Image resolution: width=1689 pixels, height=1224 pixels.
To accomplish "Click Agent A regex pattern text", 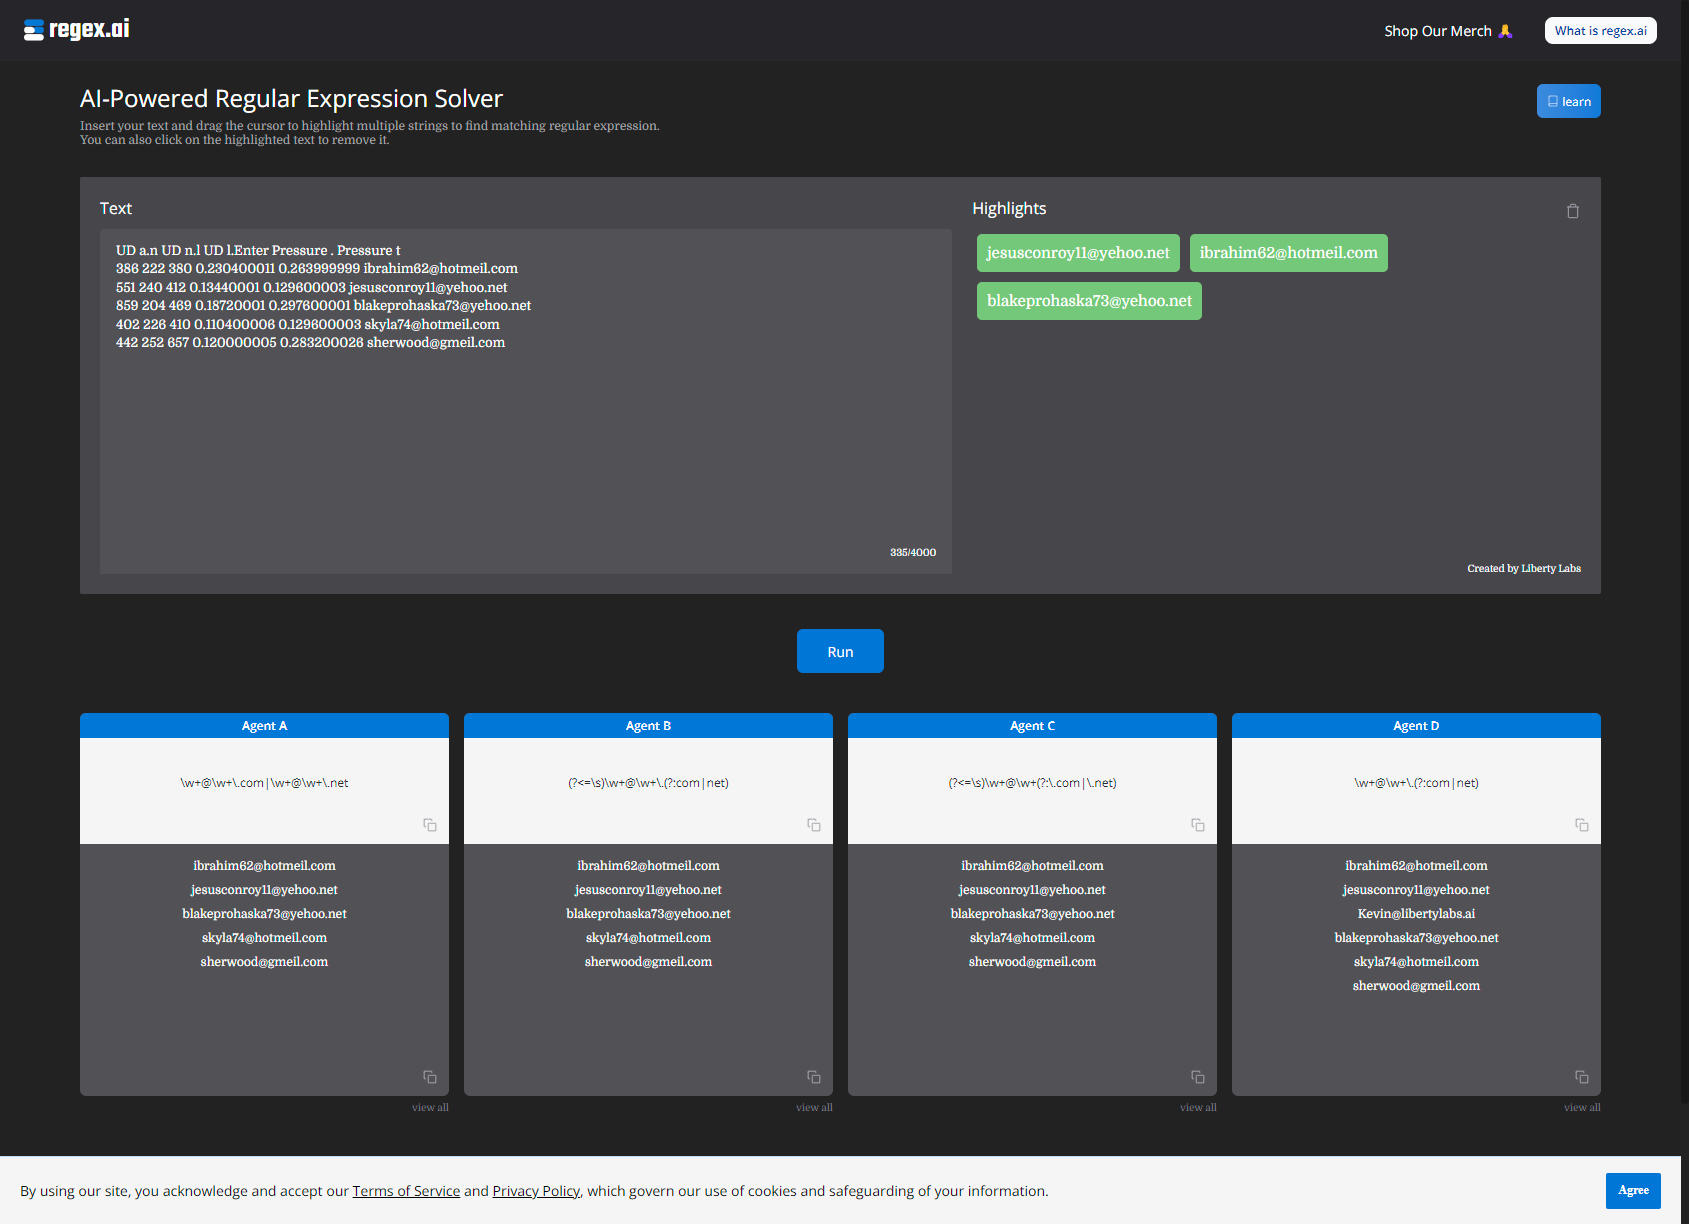I will click(x=264, y=783).
